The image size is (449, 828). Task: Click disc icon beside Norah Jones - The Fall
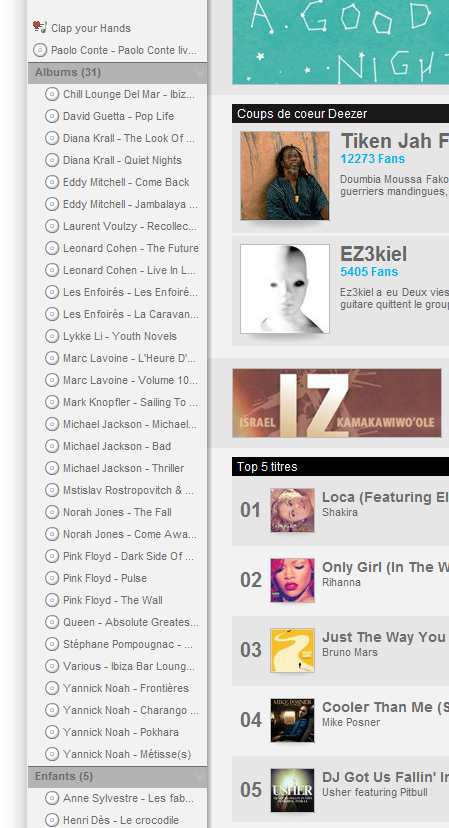(52, 512)
